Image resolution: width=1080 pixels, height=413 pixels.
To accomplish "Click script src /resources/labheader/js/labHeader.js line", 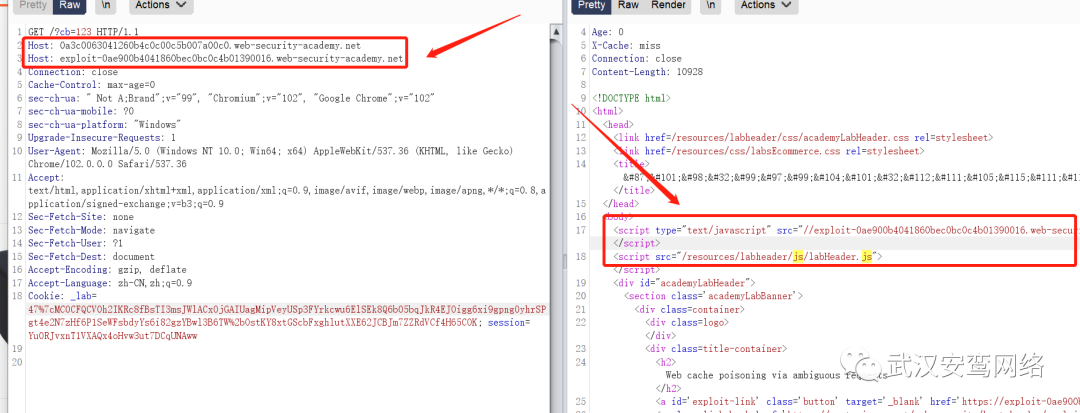I will (x=748, y=256).
